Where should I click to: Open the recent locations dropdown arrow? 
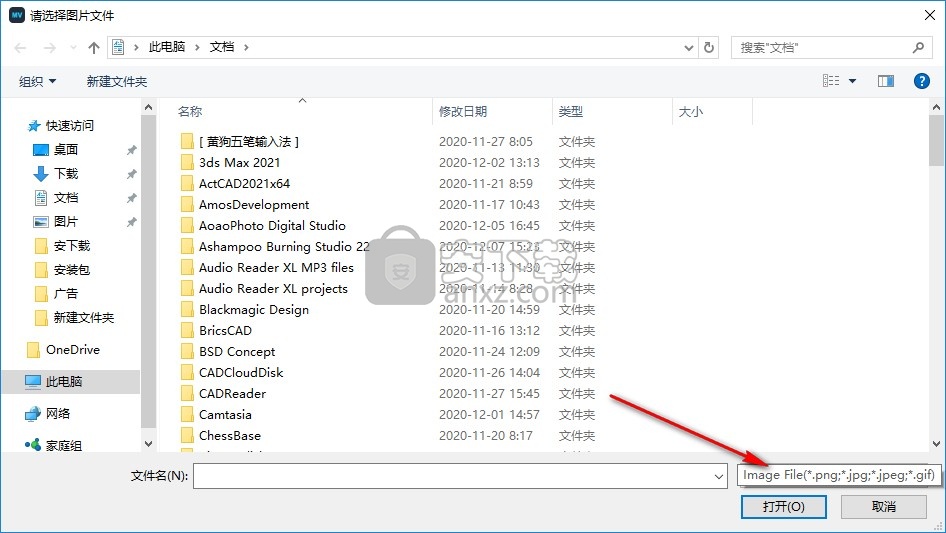pos(73,48)
